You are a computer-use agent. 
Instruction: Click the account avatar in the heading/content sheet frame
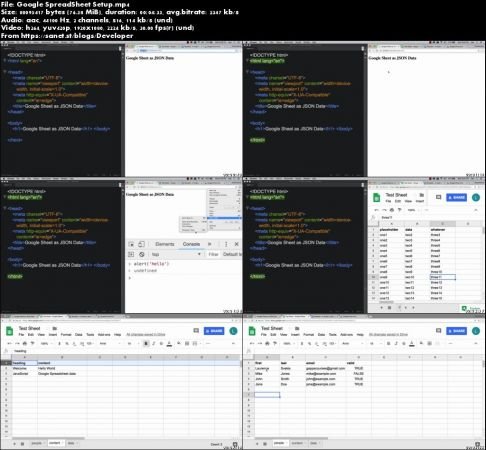[x=233, y=331]
